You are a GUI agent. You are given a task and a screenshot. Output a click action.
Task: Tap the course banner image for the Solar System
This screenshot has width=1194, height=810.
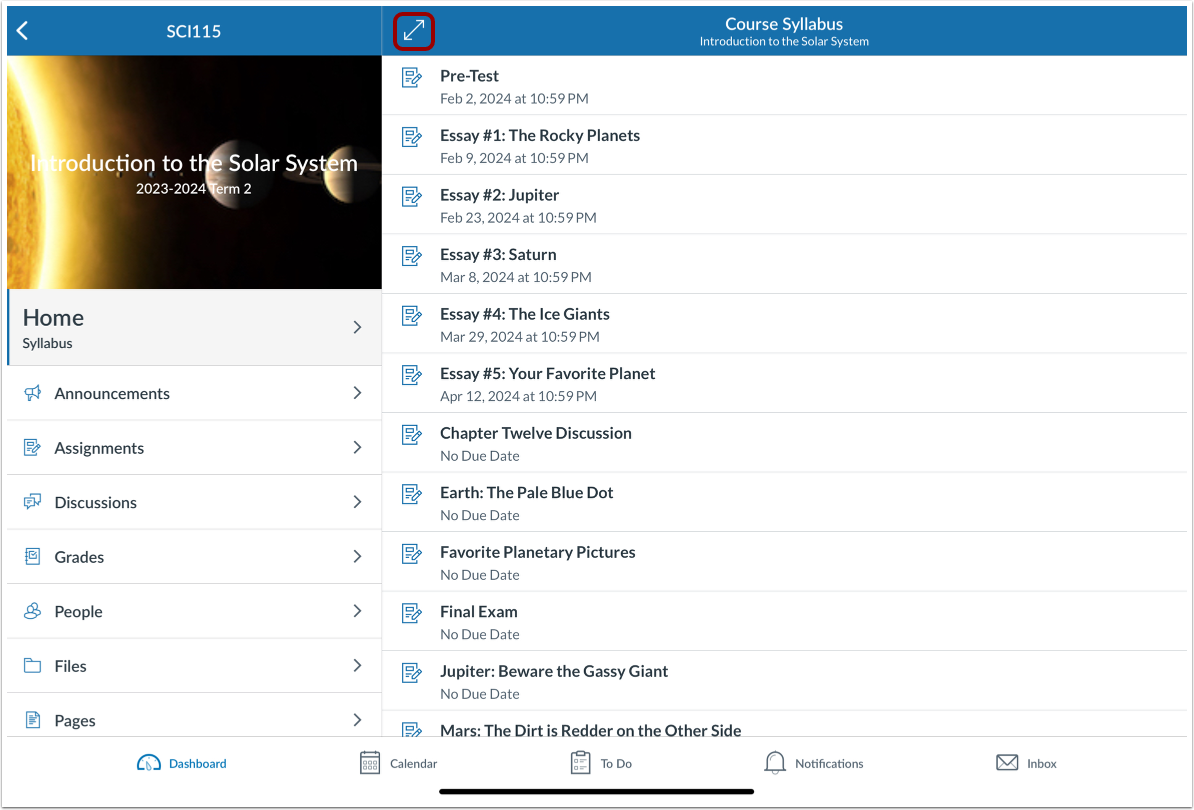(x=194, y=173)
